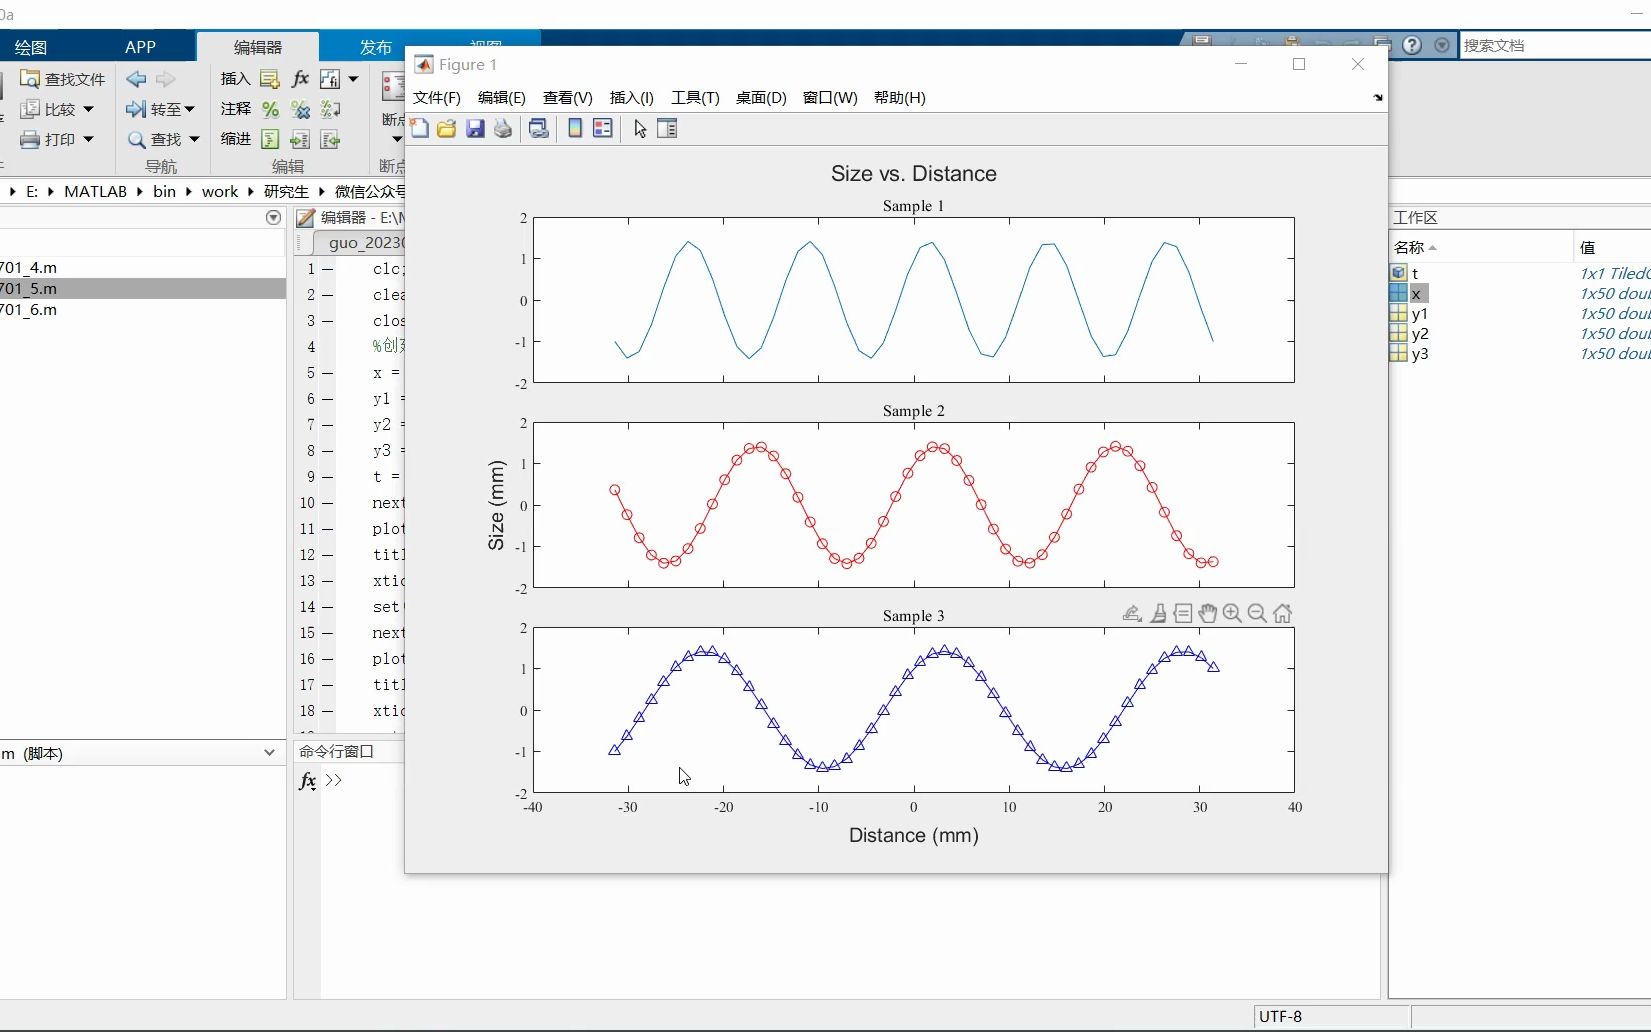Toggle the Insert Colorbar toolbar button
Image resolution: width=1651 pixels, height=1032 pixels.
(x=575, y=128)
